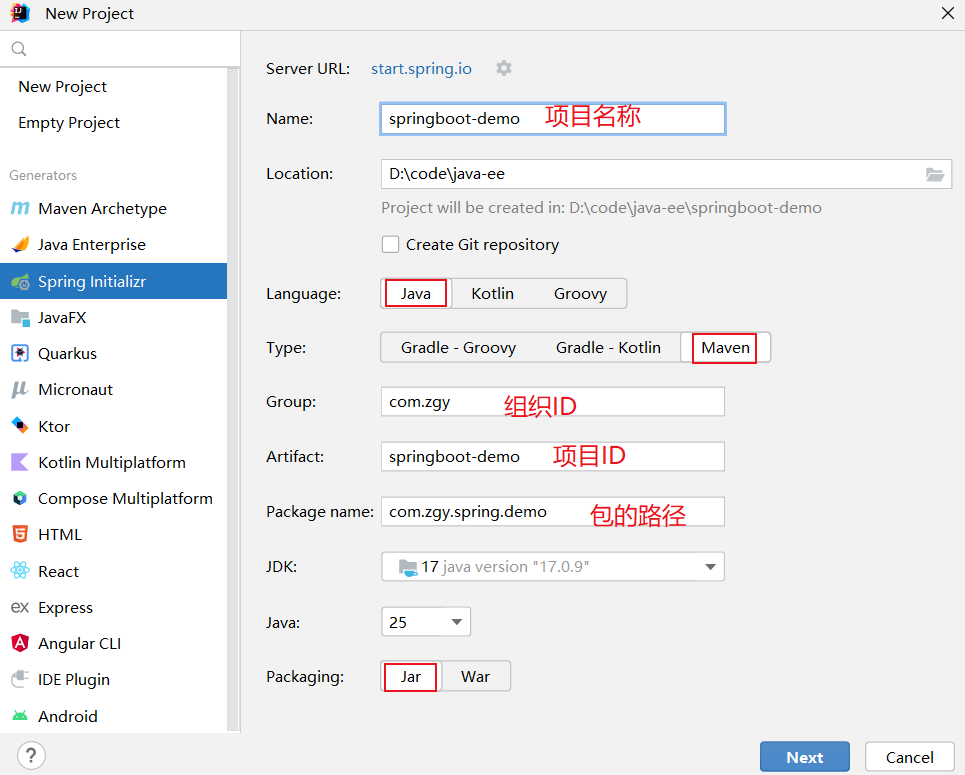Open the JDK version dropdown
Viewport: 965px width, 775px height.
(x=553, y=567)
